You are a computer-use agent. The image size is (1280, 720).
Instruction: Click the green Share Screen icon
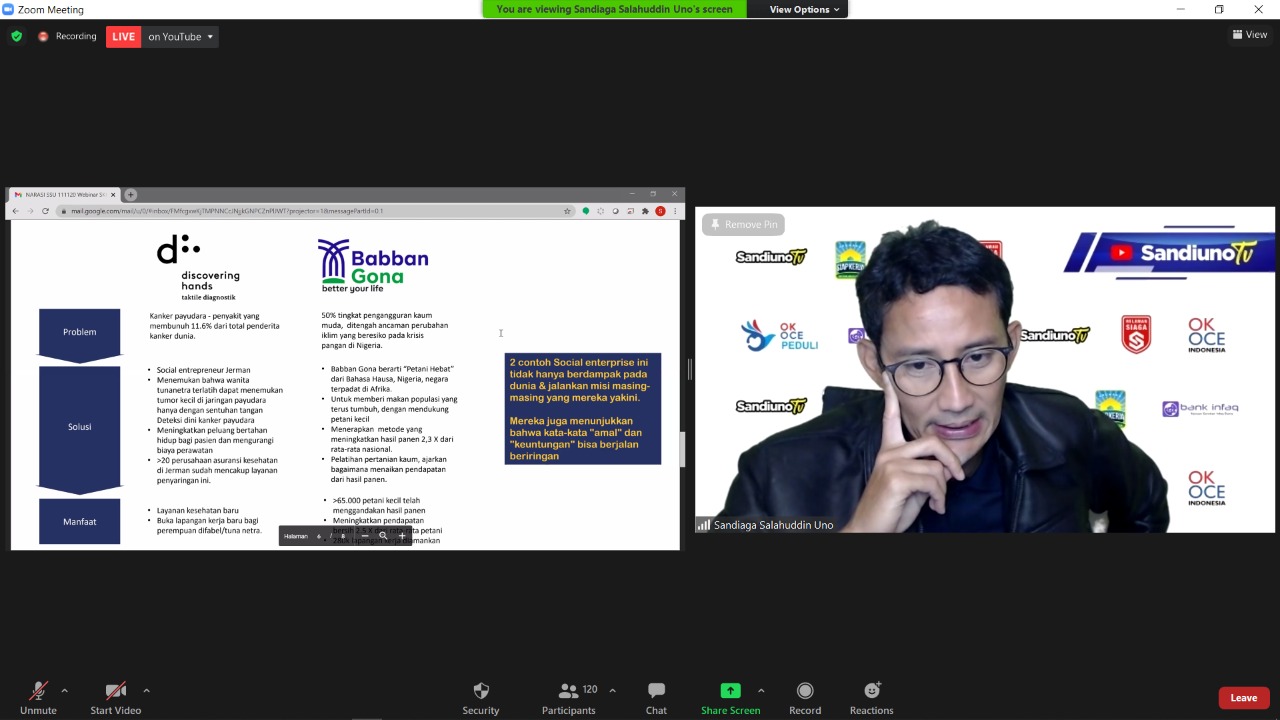(x=730, y=691)
